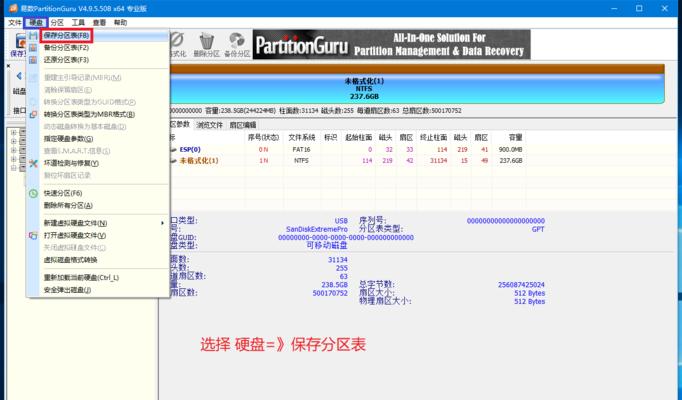
Task: Click the 容量 column header
Action: coord(515,138)
